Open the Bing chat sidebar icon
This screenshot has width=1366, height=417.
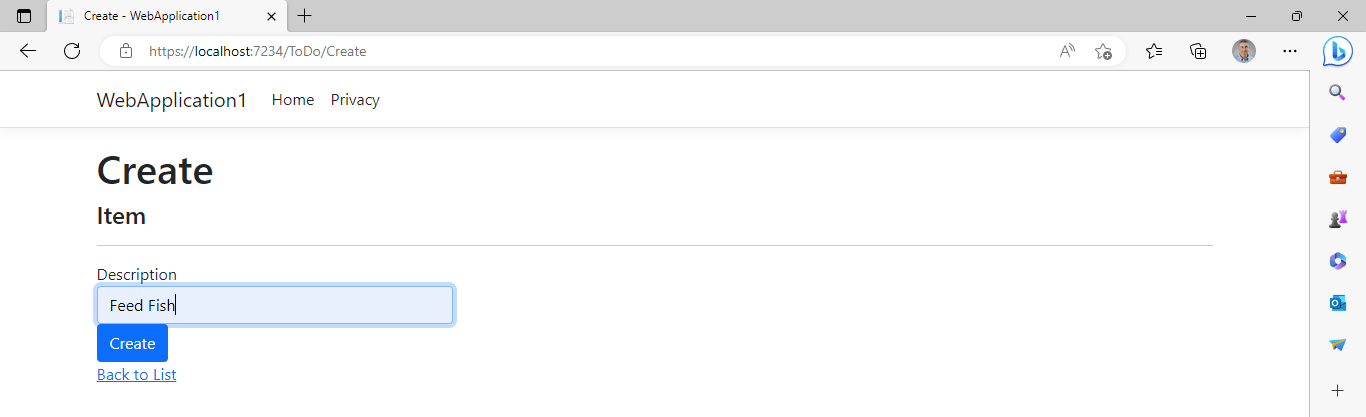coord(1337,51)
